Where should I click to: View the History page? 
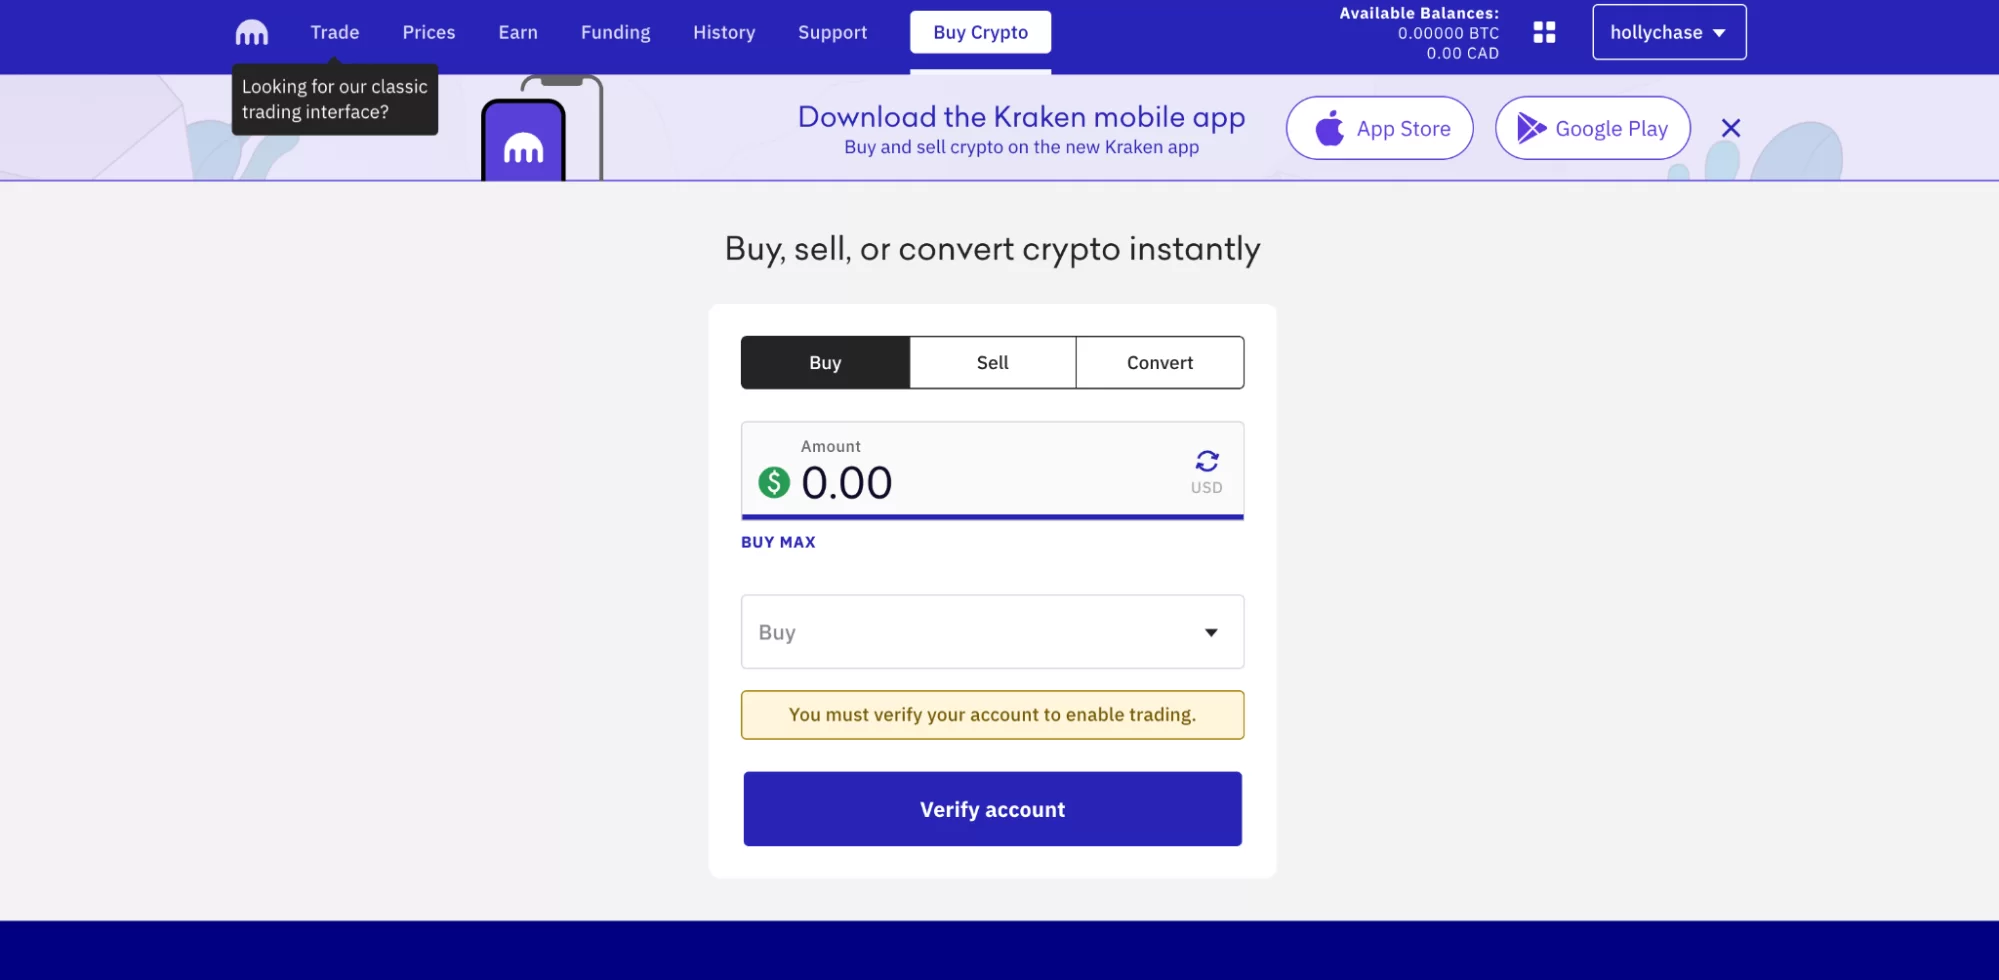724,32
